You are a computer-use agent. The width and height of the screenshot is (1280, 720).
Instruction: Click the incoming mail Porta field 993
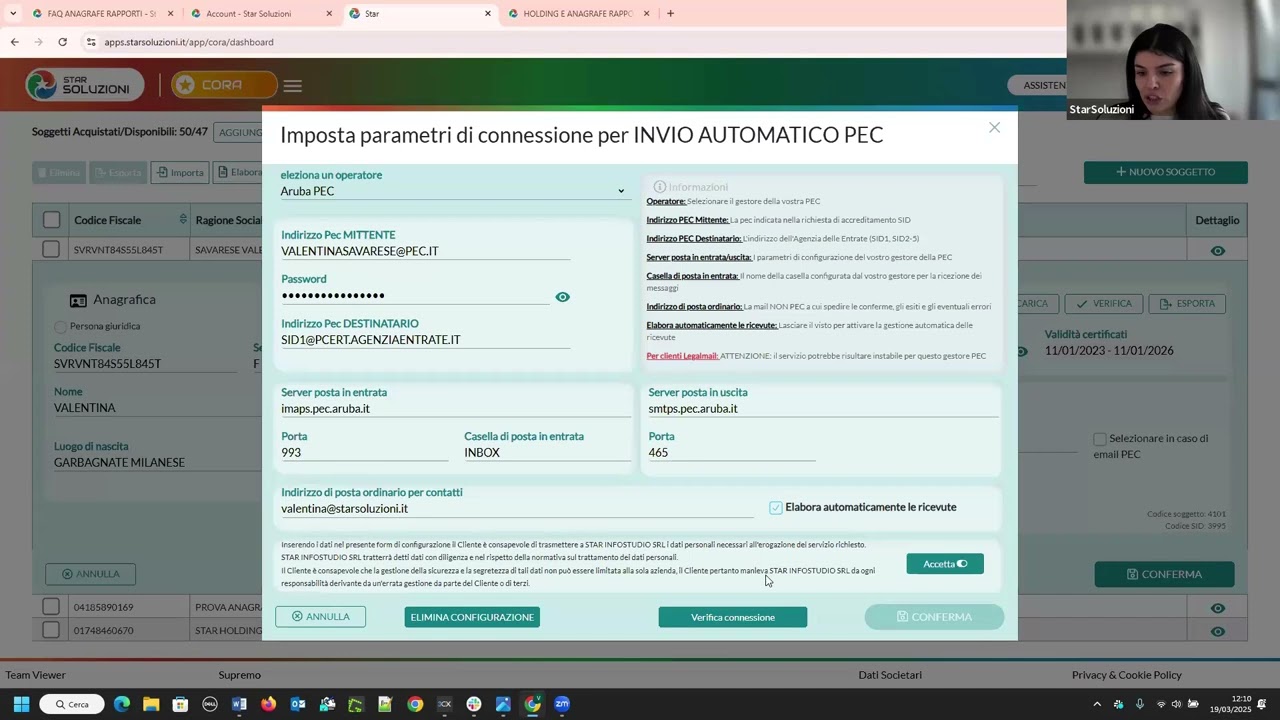(364, 453)
